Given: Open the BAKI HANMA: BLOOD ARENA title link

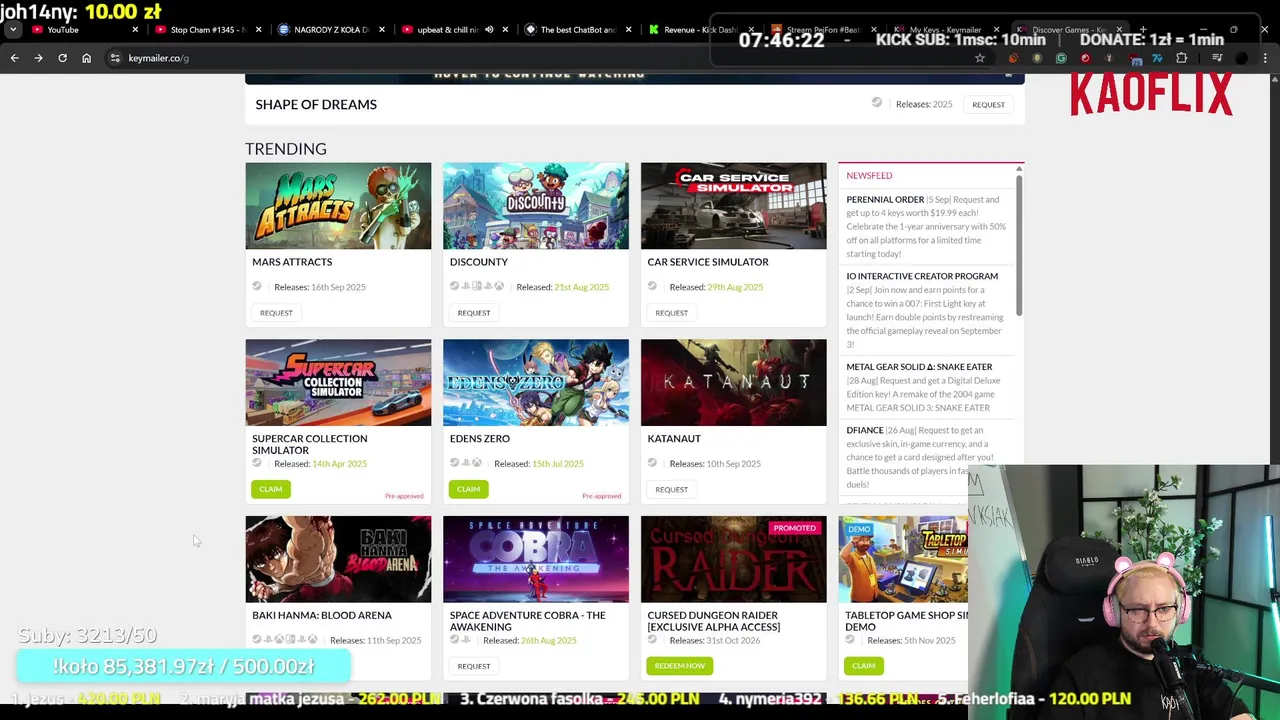Looking at the screenshot, I should 322,616.
